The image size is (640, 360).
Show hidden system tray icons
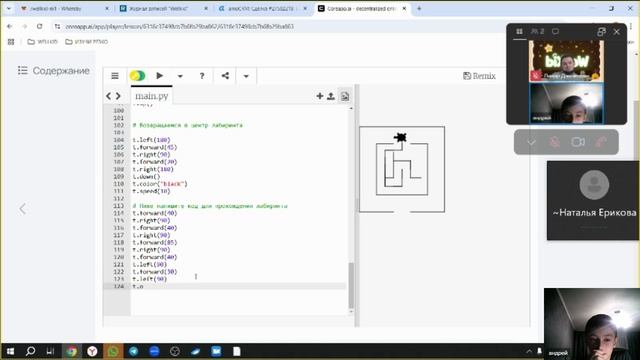click(529, 351)
